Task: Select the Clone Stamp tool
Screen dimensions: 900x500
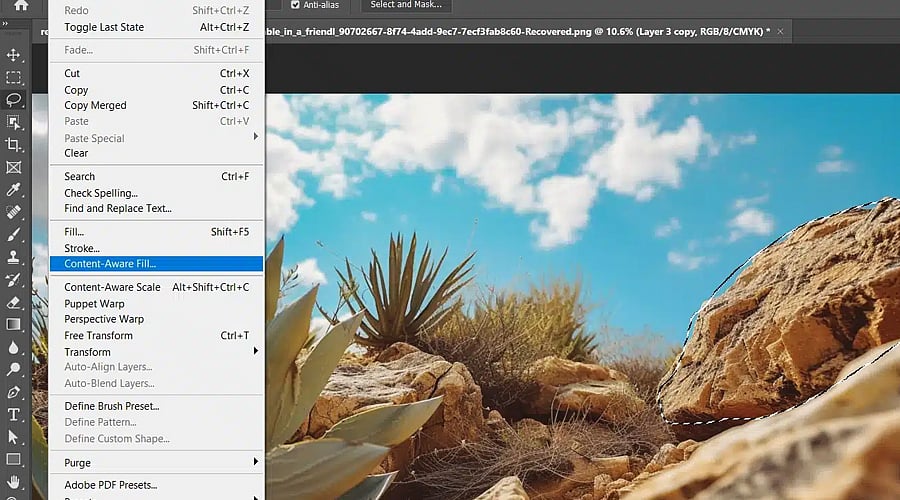Action: click(x=13, y=257)
